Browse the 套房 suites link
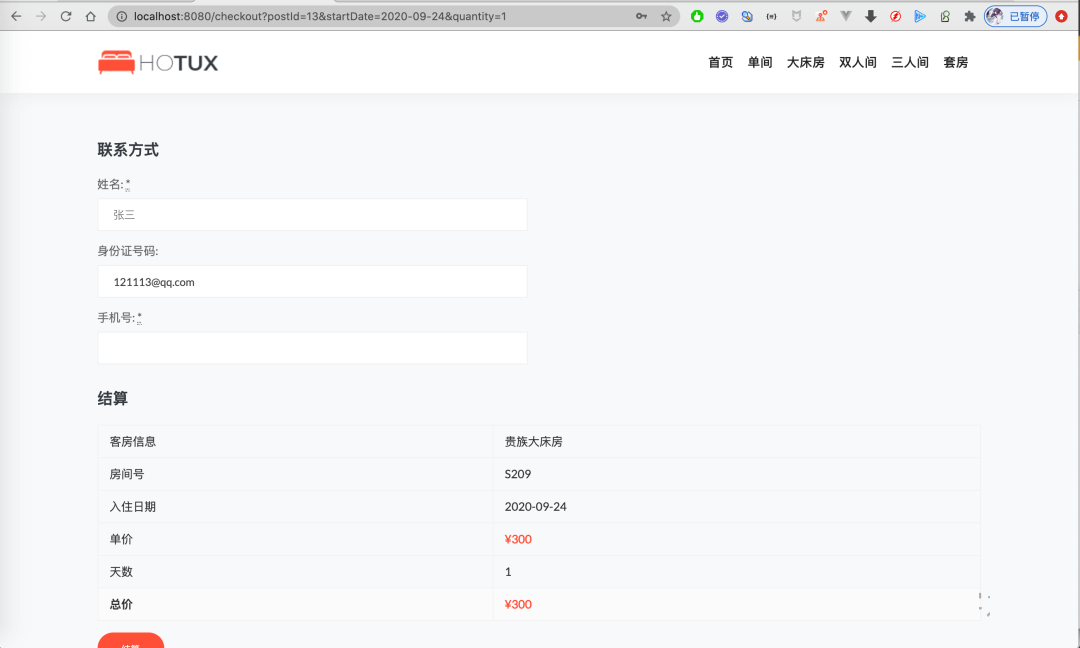 click(x=955, y=62)
